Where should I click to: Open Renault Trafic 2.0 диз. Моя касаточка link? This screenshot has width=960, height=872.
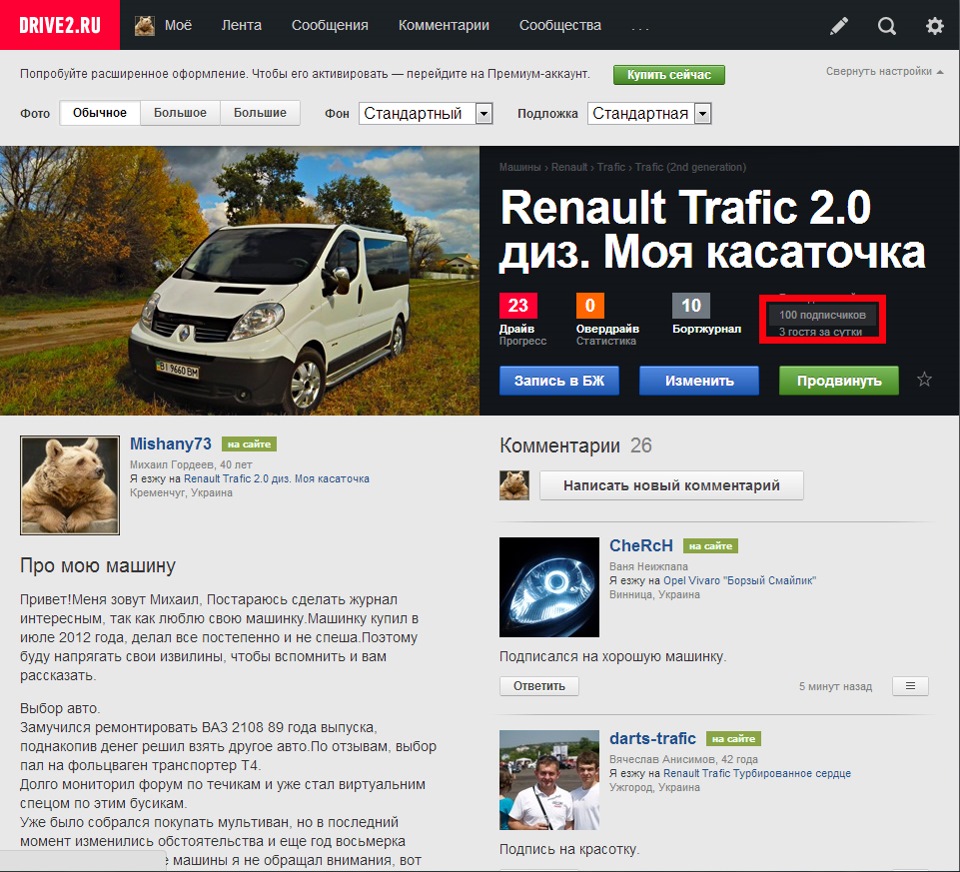tap(276, 479)
